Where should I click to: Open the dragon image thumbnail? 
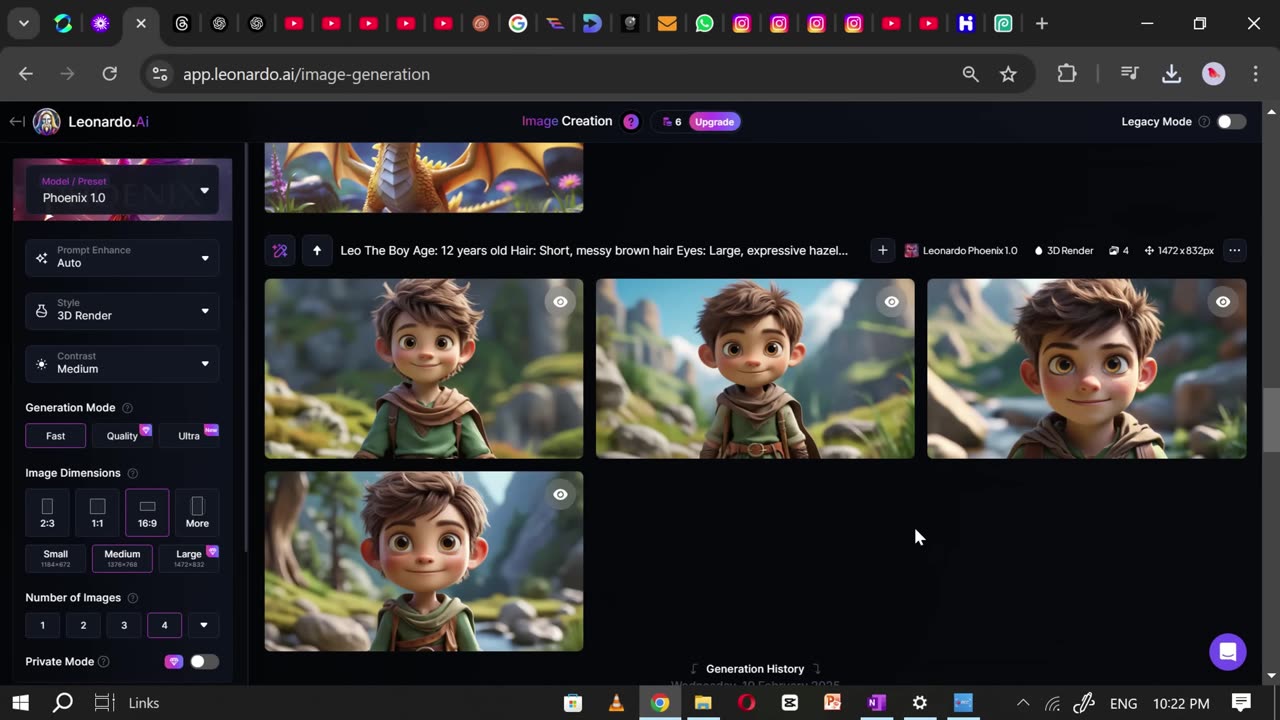424,177
